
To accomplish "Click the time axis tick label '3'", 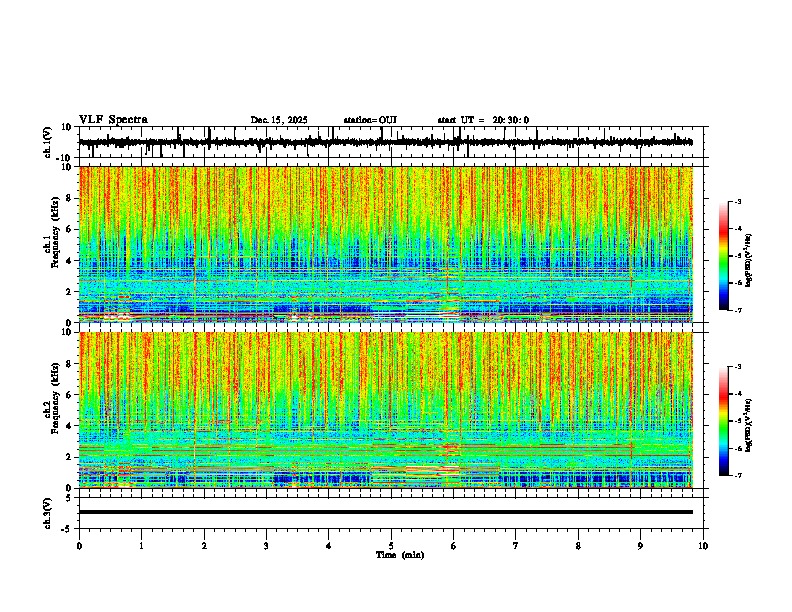I will [266, 546].
